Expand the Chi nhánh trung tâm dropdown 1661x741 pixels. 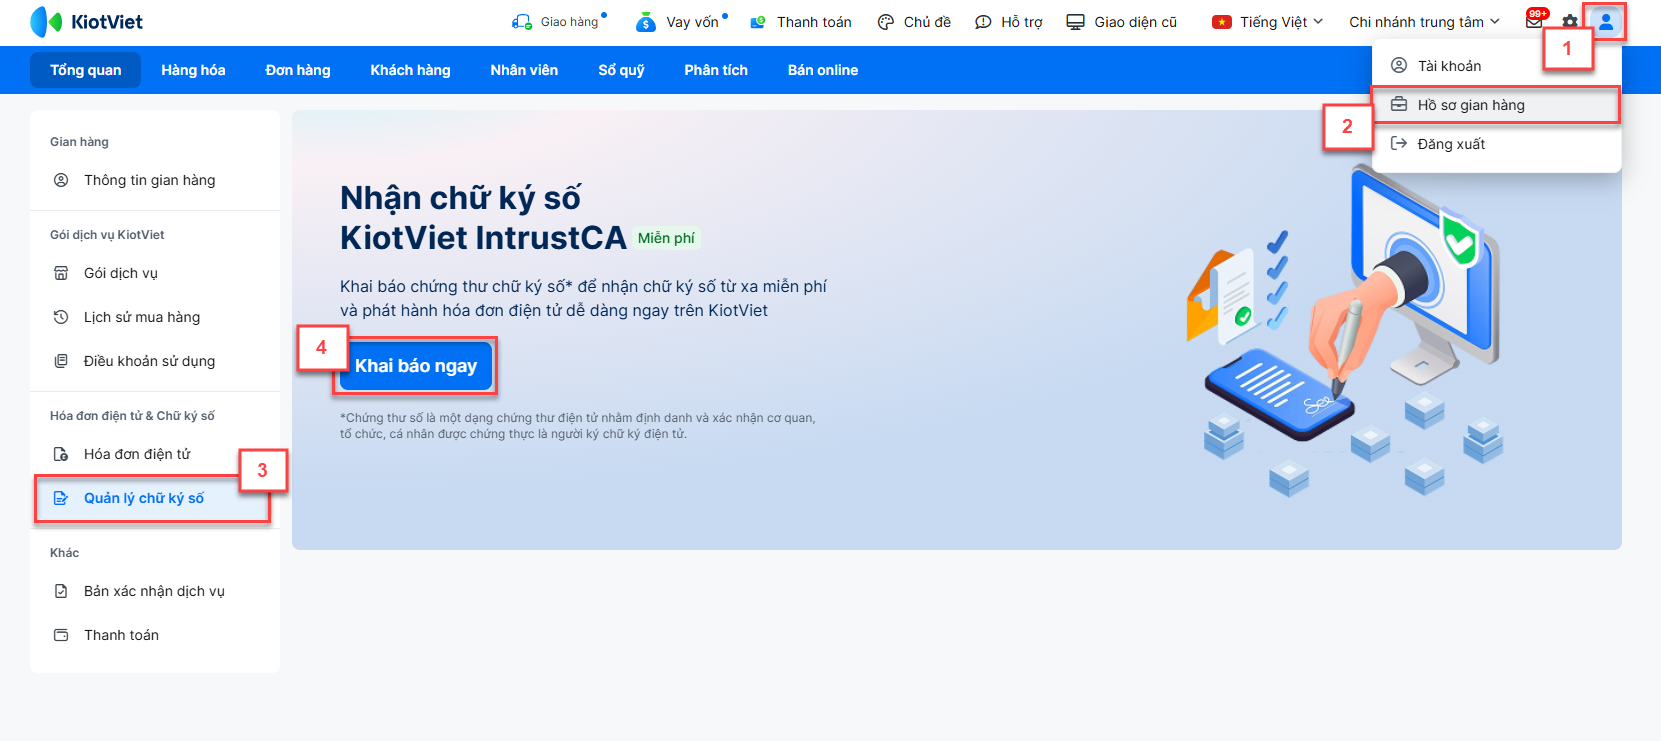1424,22
